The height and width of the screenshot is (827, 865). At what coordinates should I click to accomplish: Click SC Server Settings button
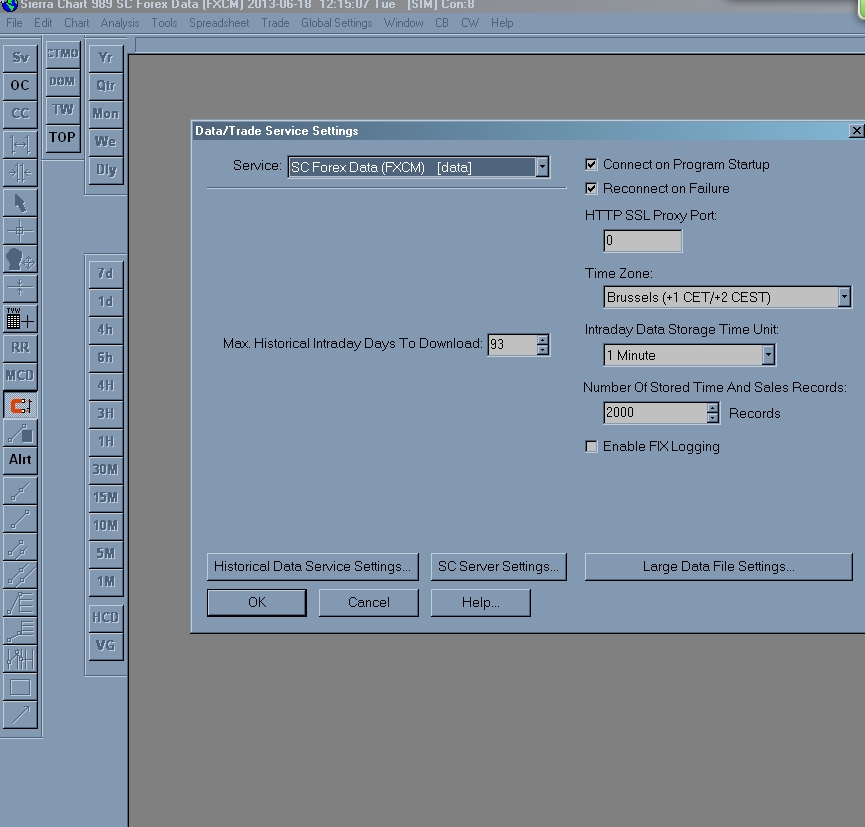point(498,567)
